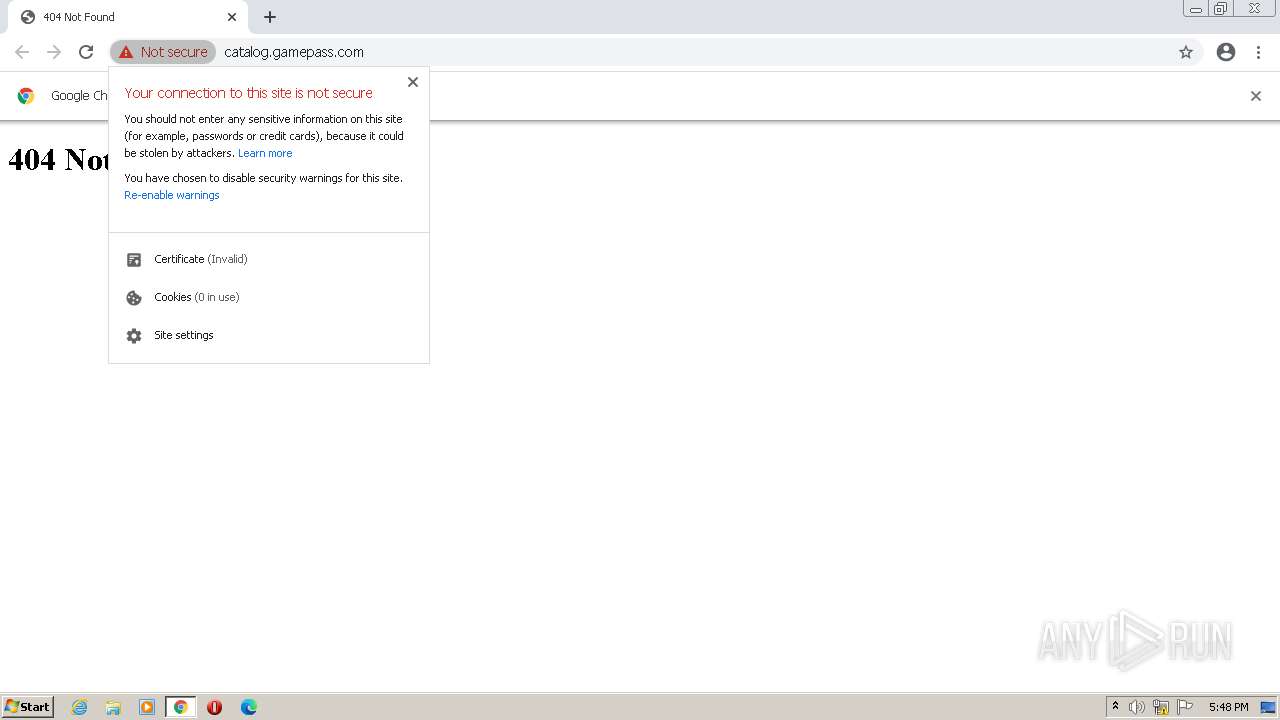Open the volume speaker tray icon
The width and height of the screenshot is (1280, 720).
coord(1137,707)
